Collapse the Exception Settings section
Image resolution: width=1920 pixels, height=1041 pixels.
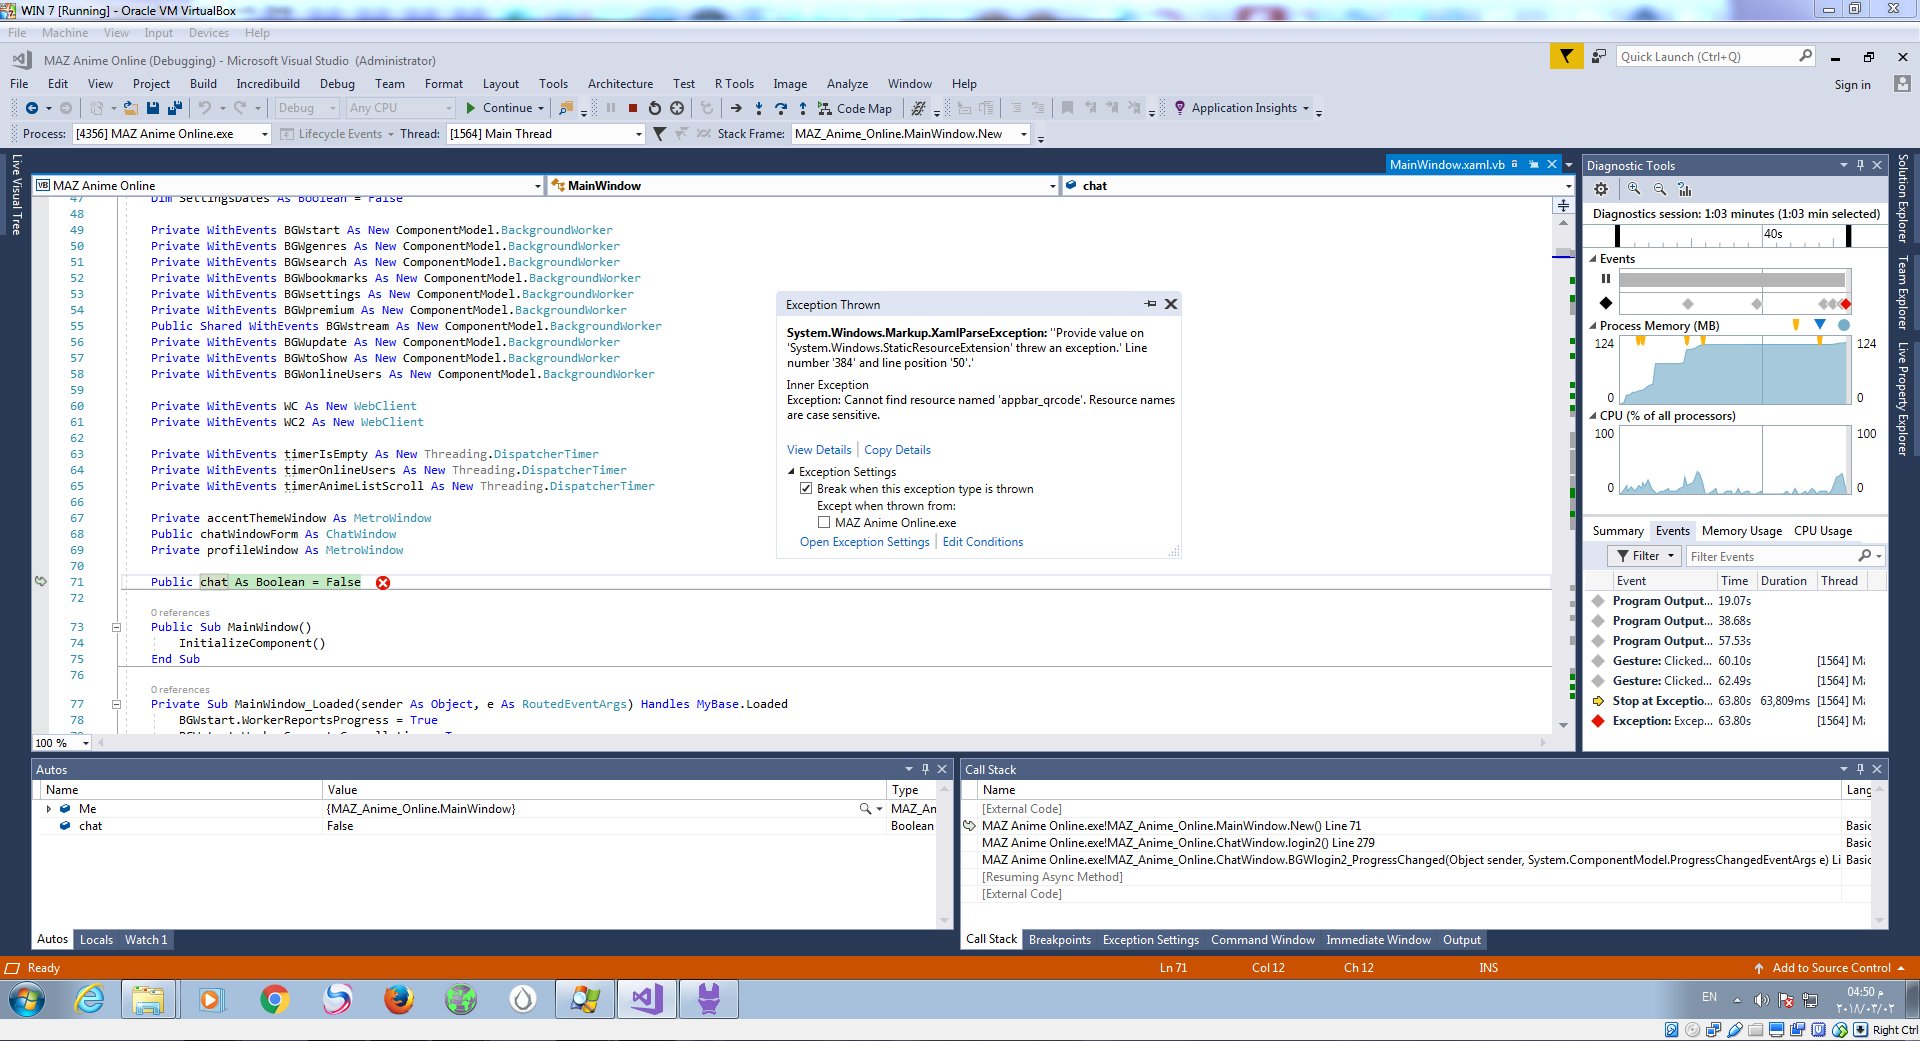click(x=791, y=472)
